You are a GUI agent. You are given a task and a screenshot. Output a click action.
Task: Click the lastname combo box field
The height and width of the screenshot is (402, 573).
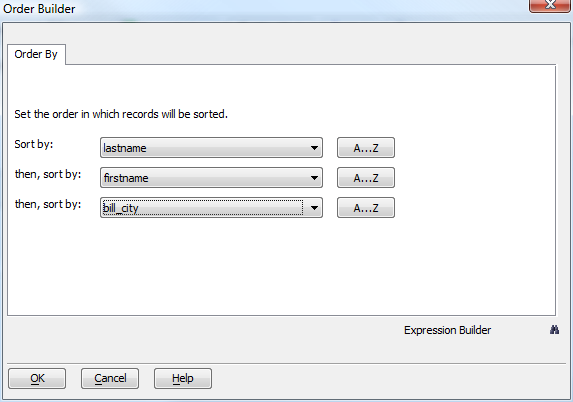click(211, 148)
